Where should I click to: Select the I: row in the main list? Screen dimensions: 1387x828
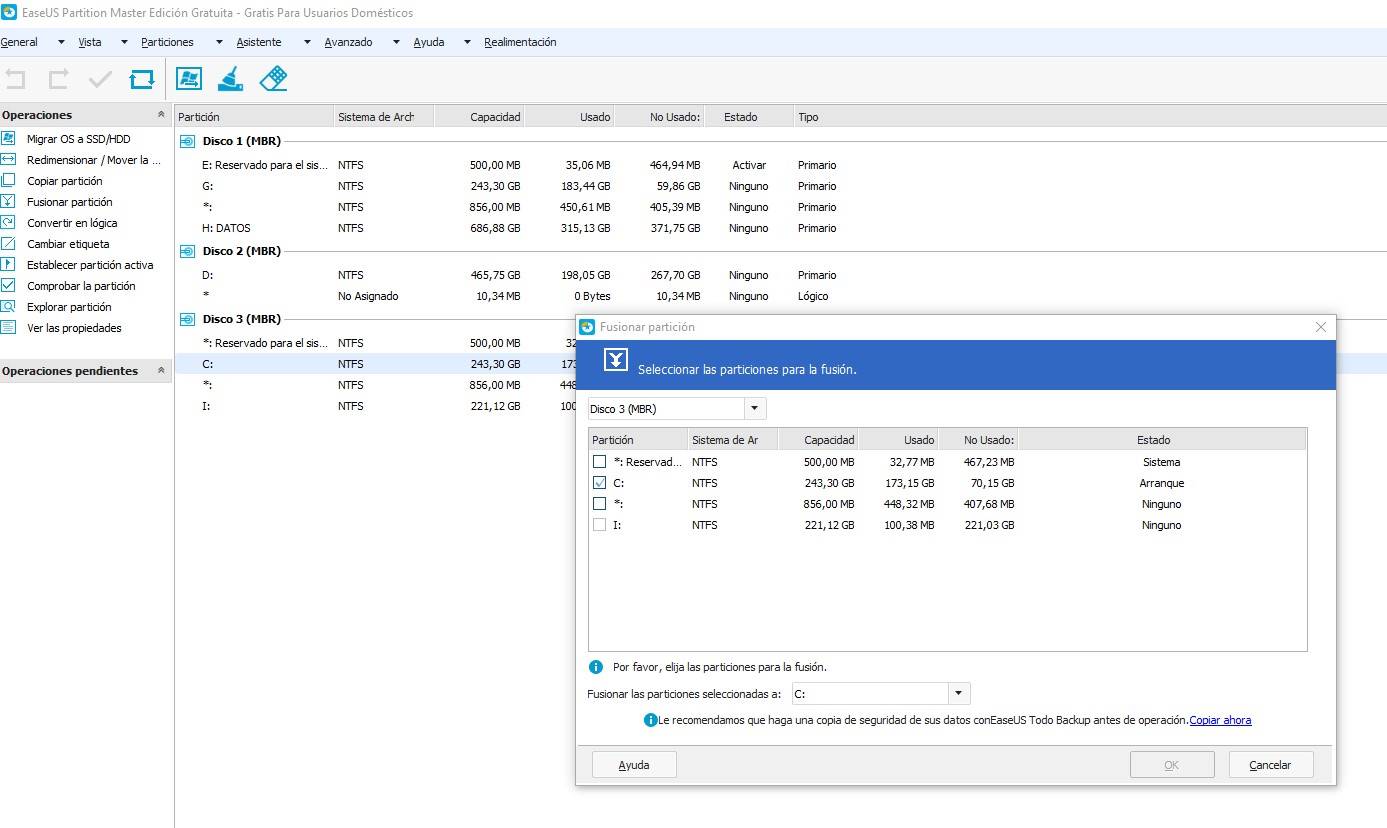coord(375,406)
